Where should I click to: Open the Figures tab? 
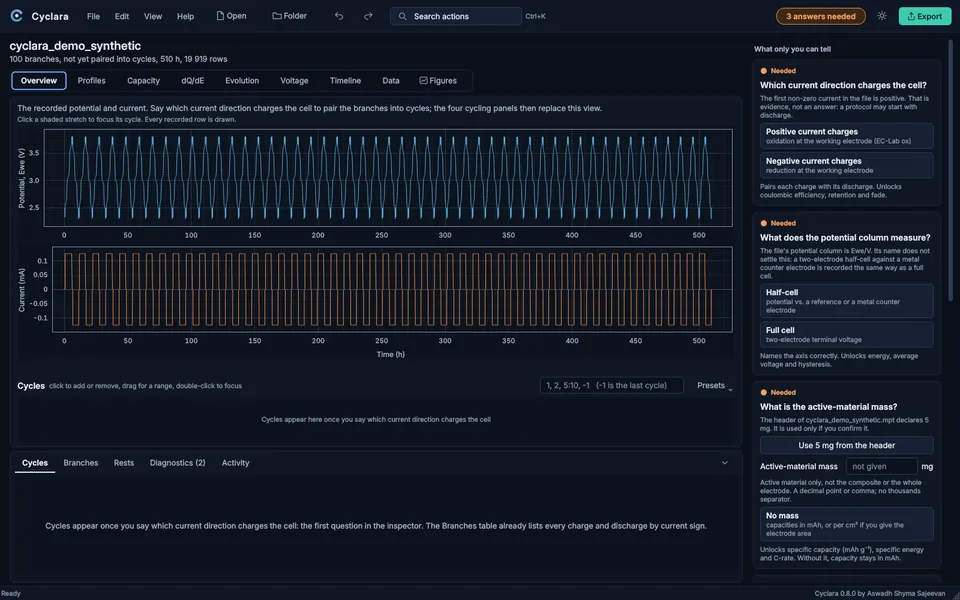(x=438, y=80)
